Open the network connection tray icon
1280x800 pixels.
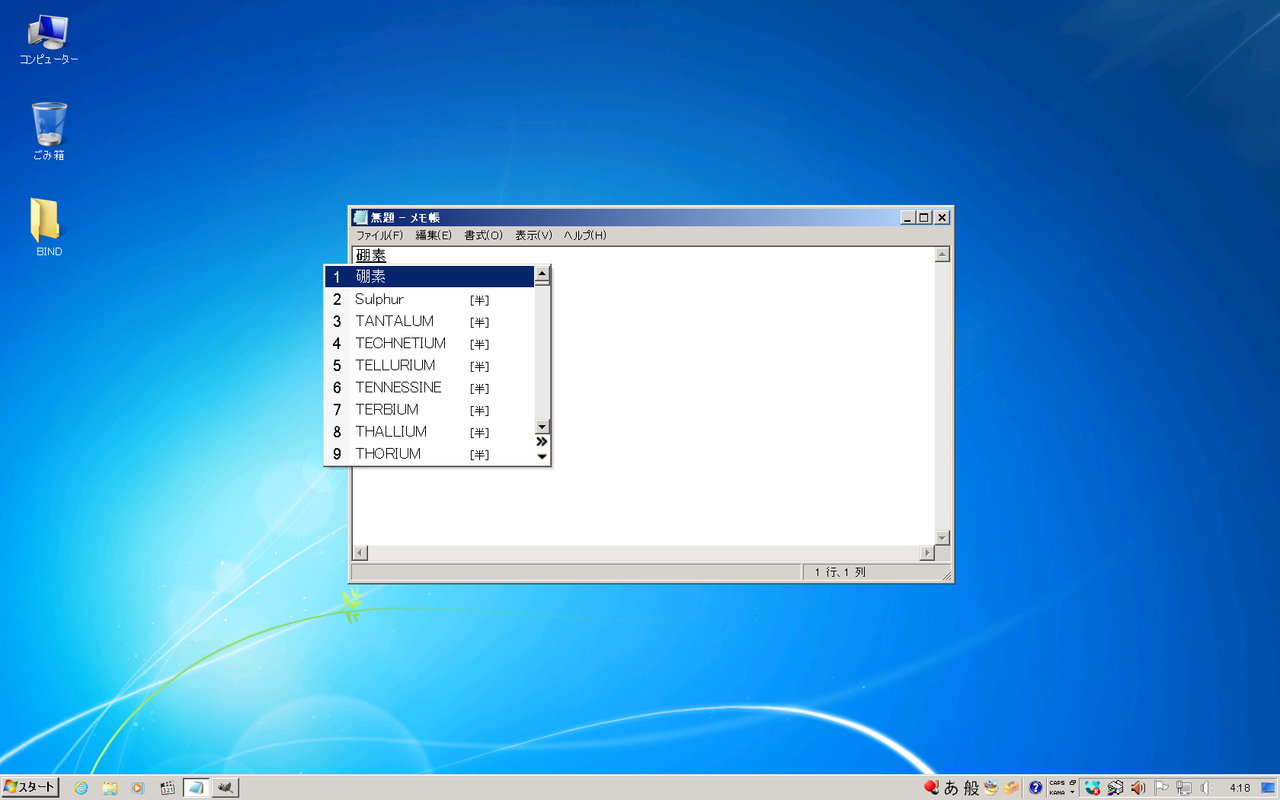1185,788
